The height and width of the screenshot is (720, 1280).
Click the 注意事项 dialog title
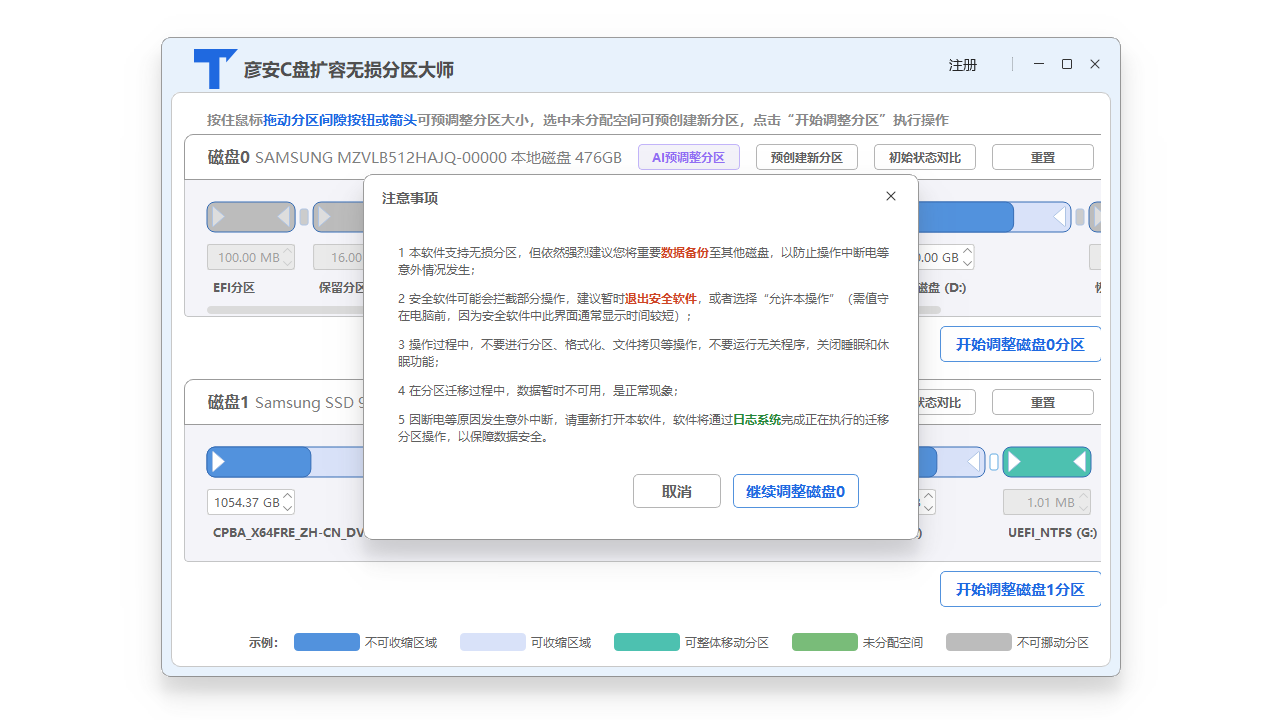pyautogui.click(x=410, y=198)
